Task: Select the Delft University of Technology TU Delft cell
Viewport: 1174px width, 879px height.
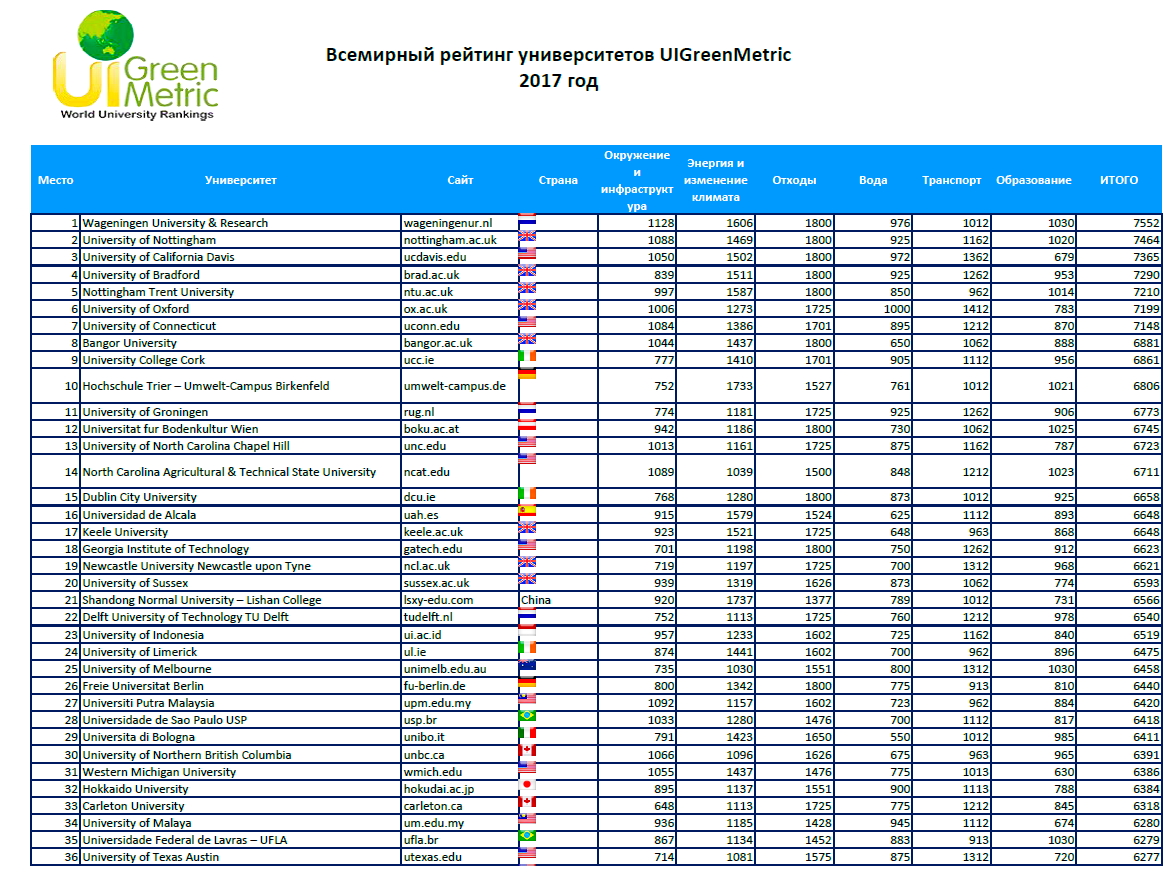Action: [240, 618]
